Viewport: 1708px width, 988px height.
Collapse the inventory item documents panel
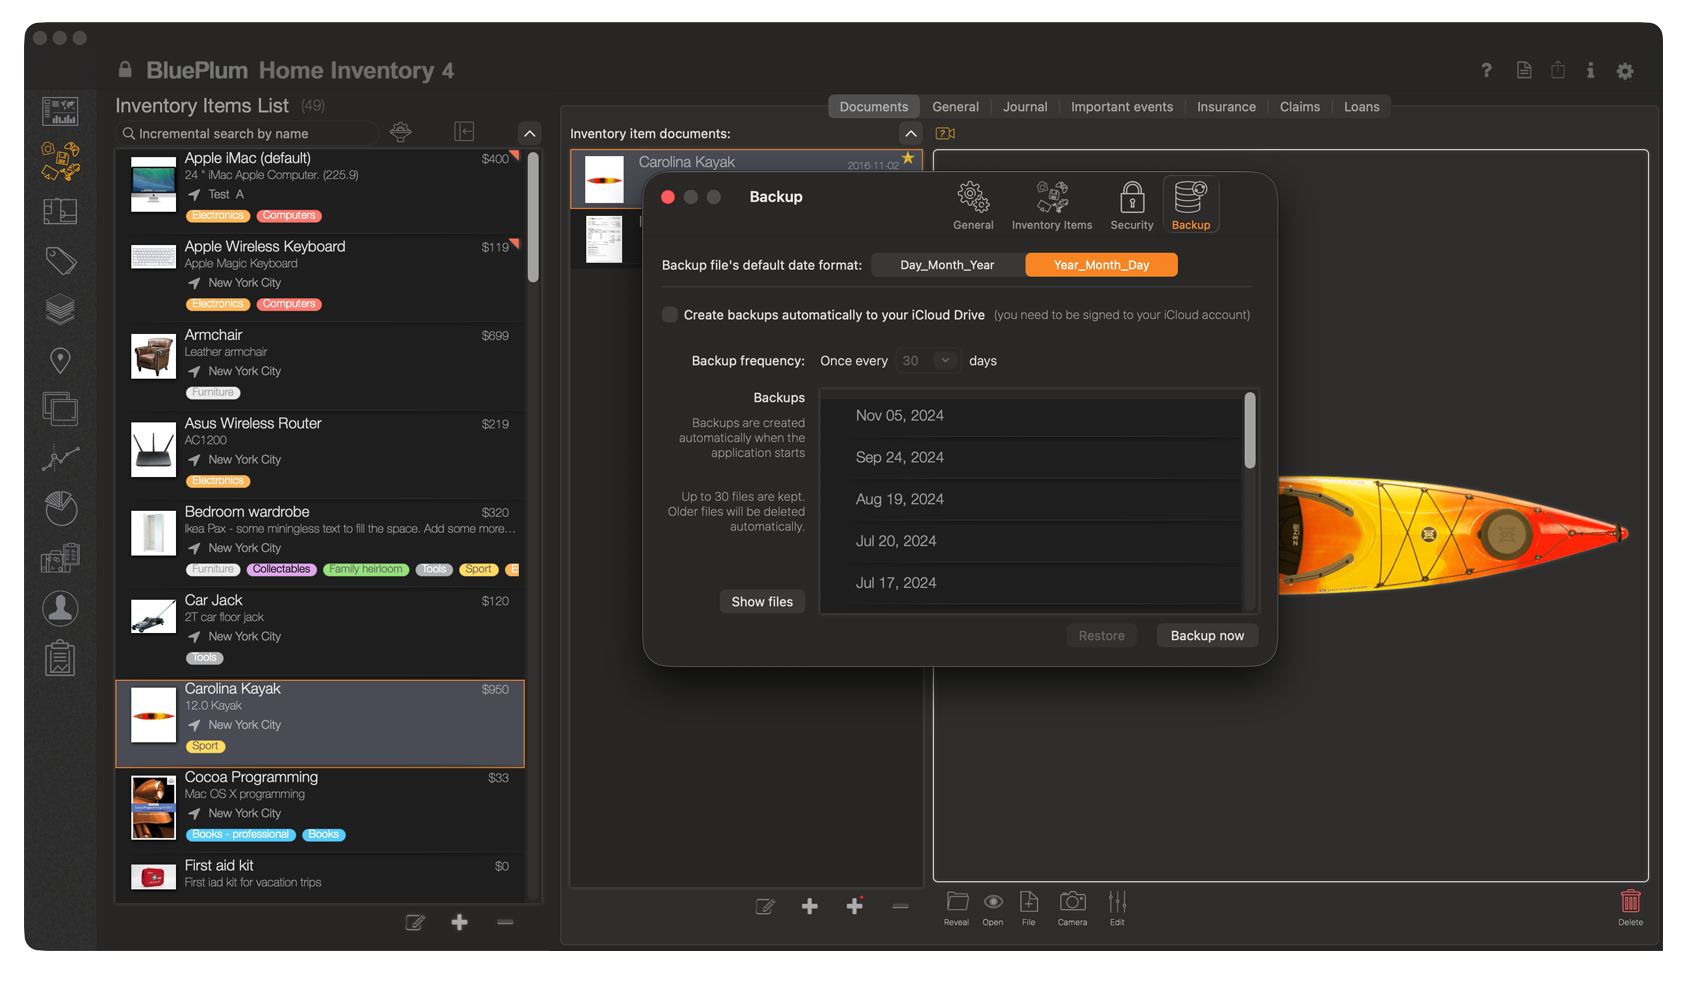(x=910, y=133)
